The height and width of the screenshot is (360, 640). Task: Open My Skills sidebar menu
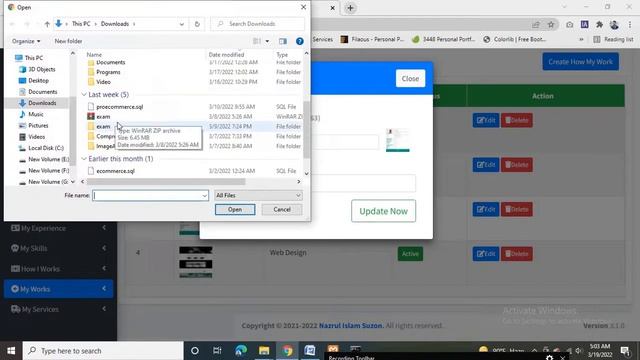coord(58,248)
